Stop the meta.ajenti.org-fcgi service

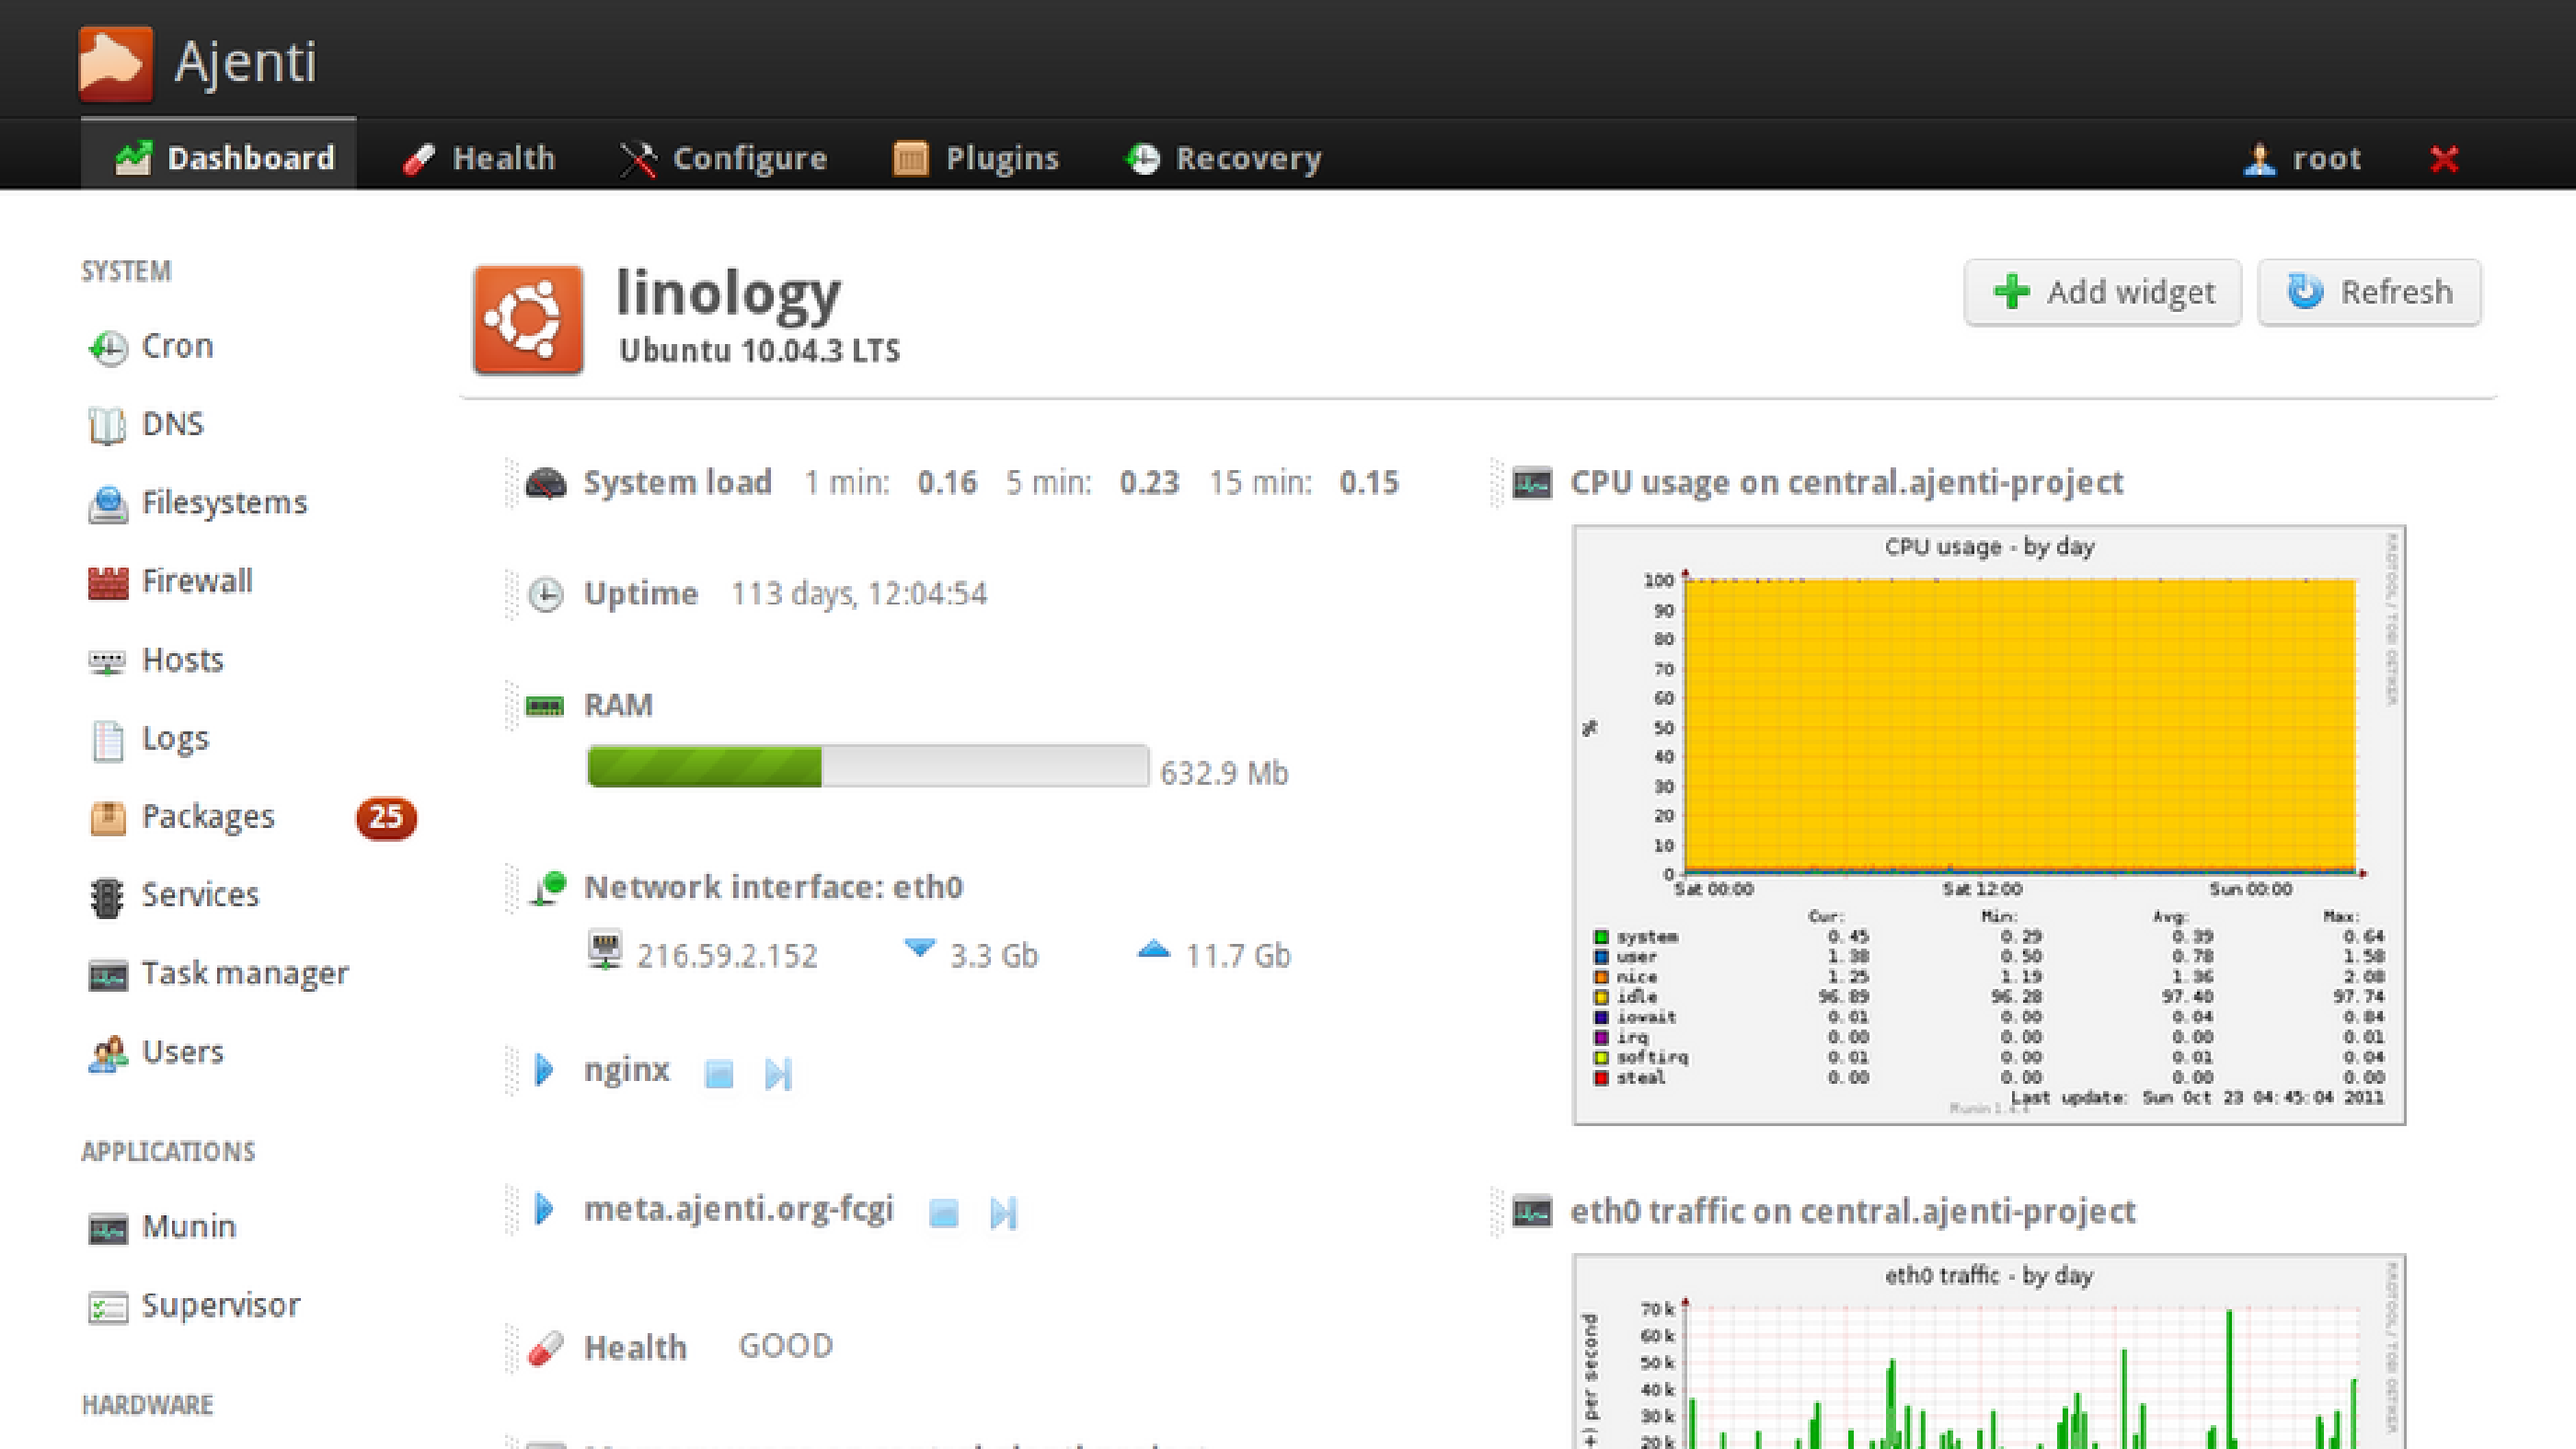click(944, 1213)
